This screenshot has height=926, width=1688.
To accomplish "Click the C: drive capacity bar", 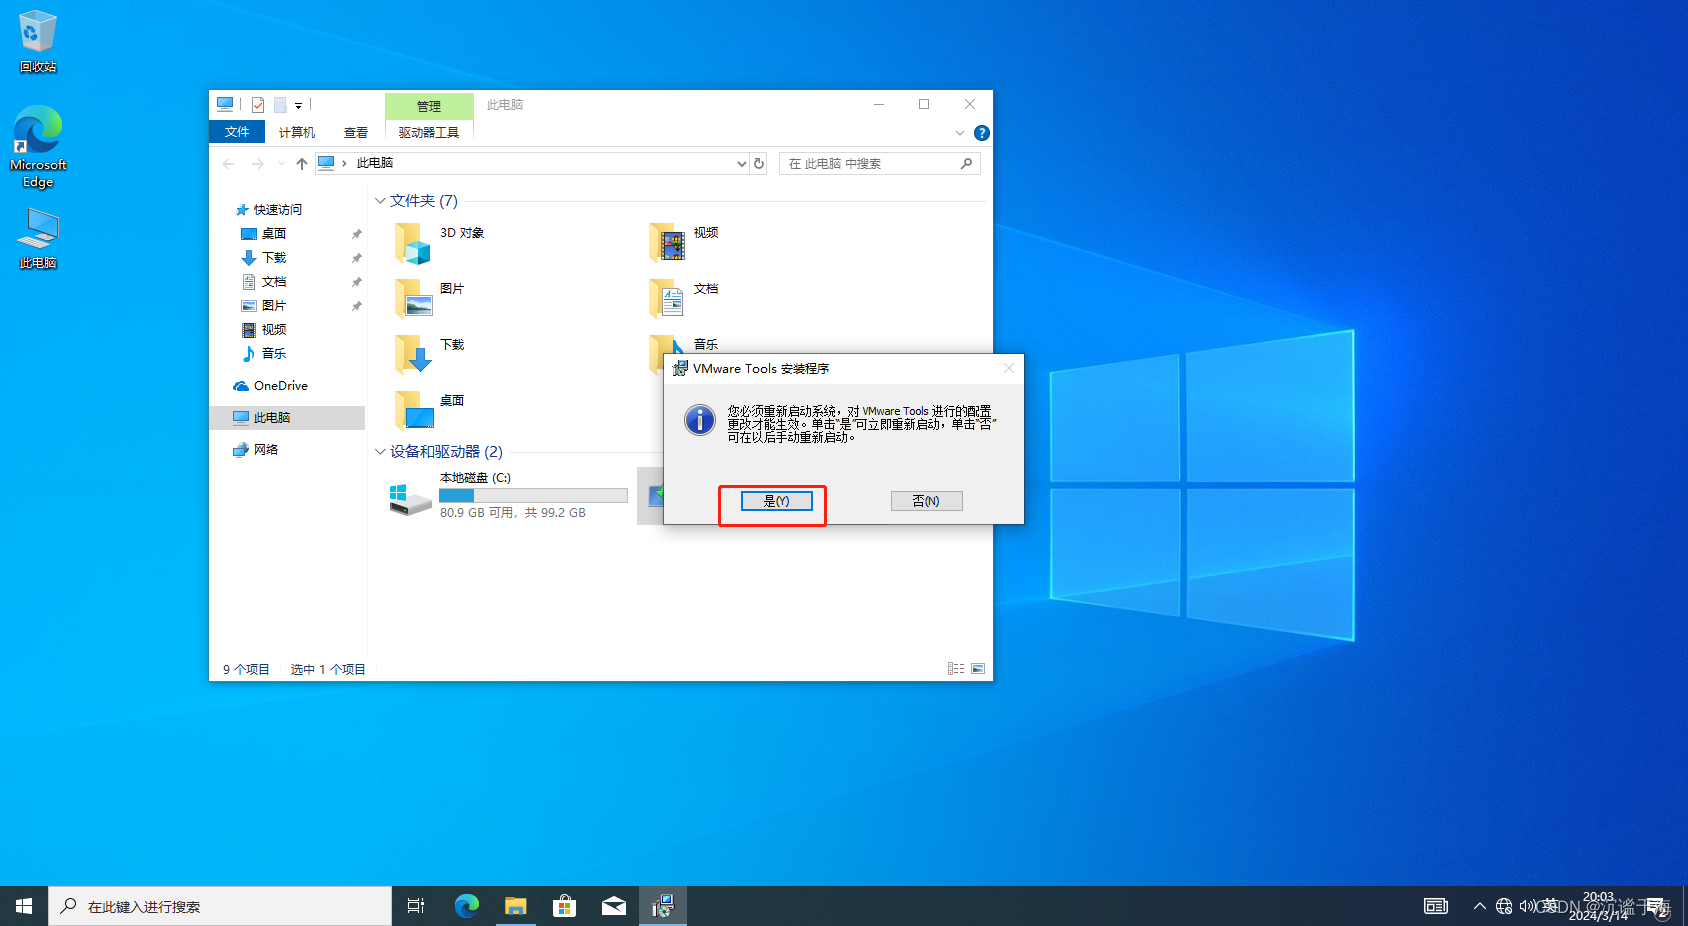I will (532, 494).
